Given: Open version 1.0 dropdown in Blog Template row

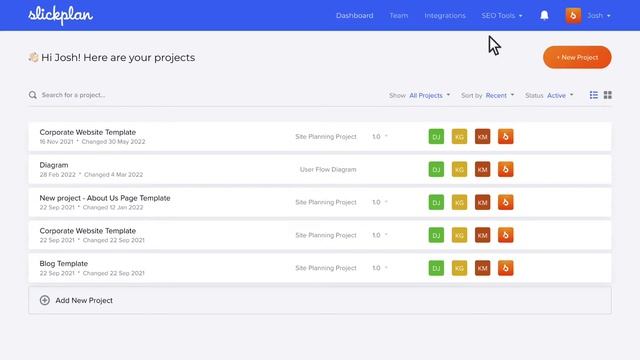Looking at the screenshot, I should tap(380, 268).
